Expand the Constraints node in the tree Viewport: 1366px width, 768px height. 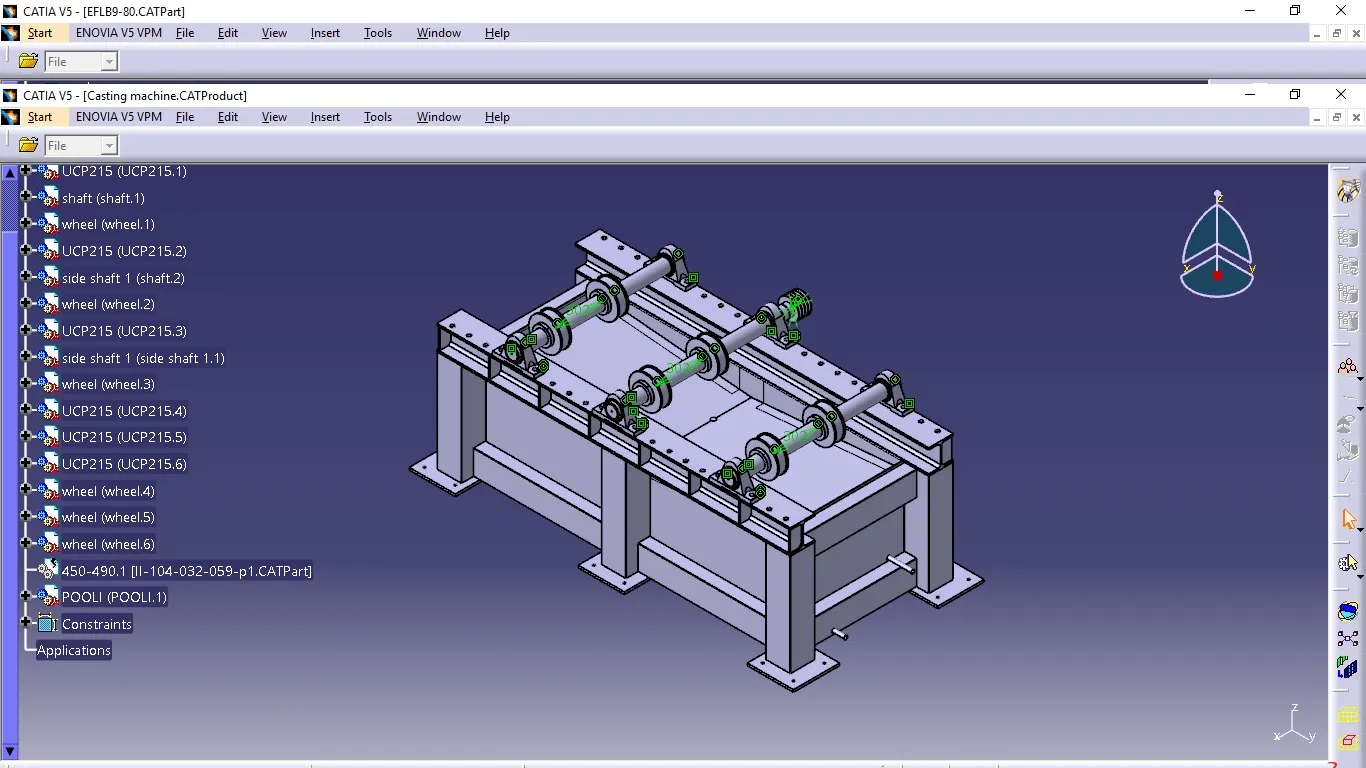[26, 622]
